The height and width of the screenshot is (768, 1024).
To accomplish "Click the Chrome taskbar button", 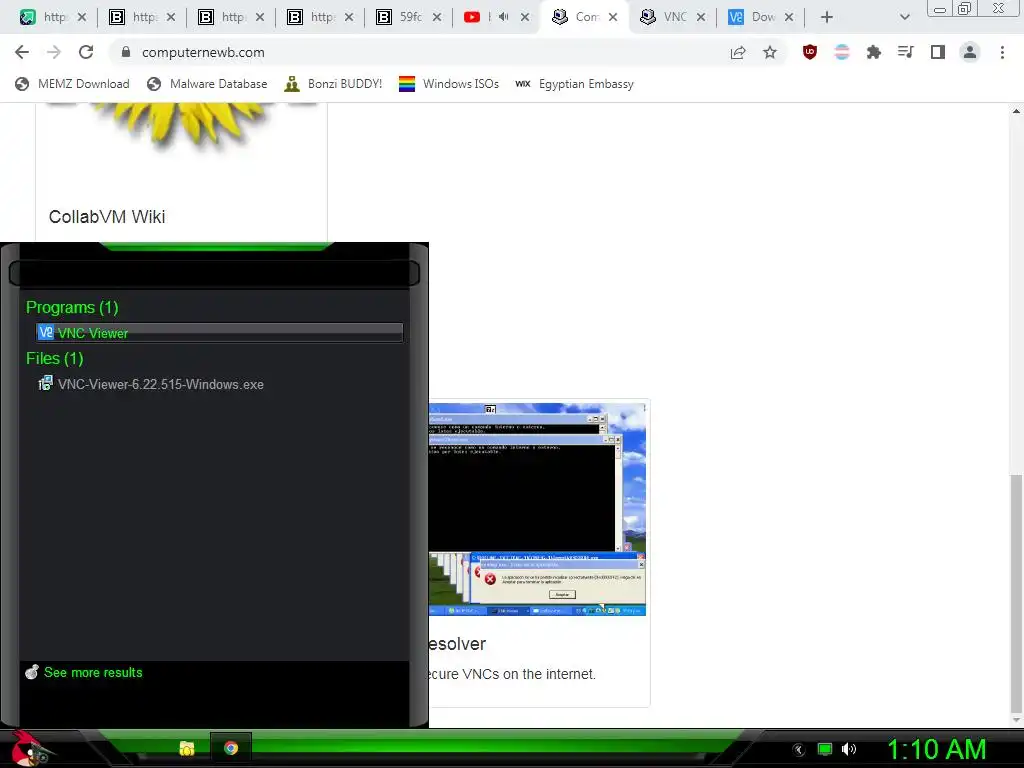I will [x=231, y=748].
